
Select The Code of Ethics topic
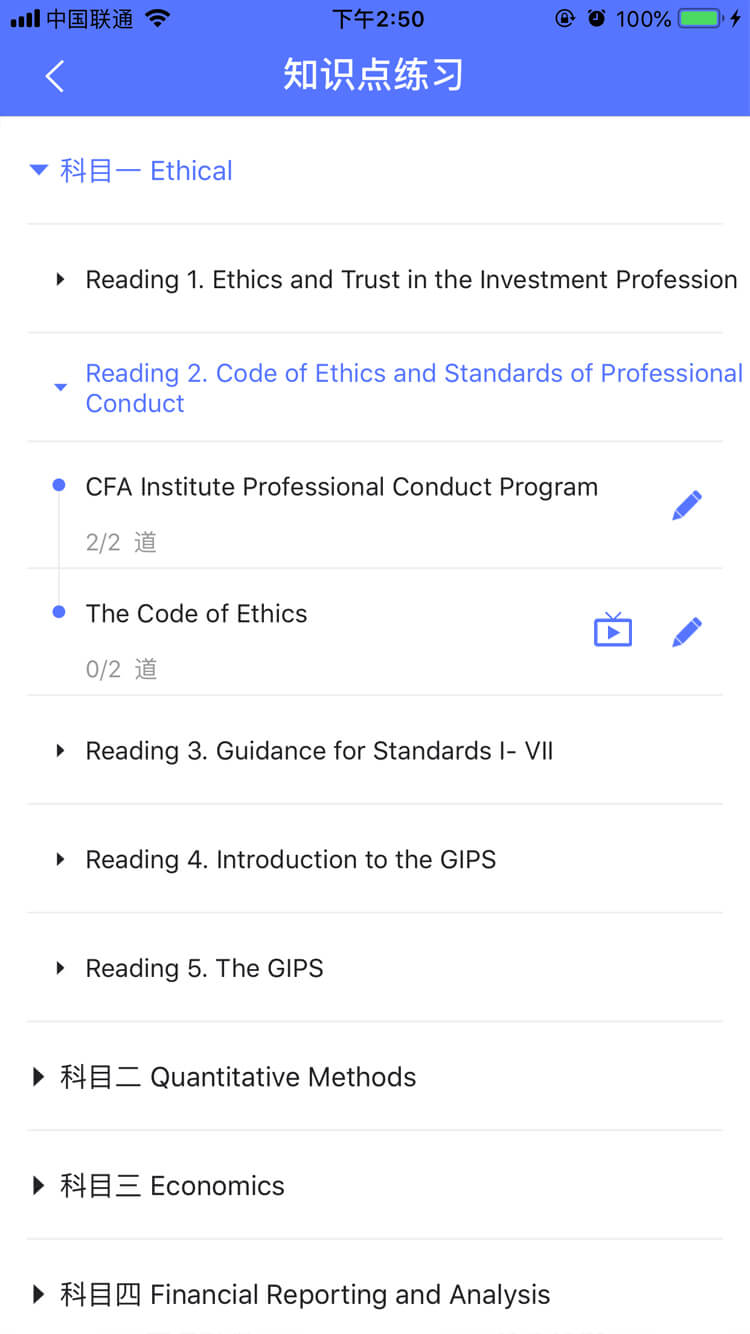(197, 614)
